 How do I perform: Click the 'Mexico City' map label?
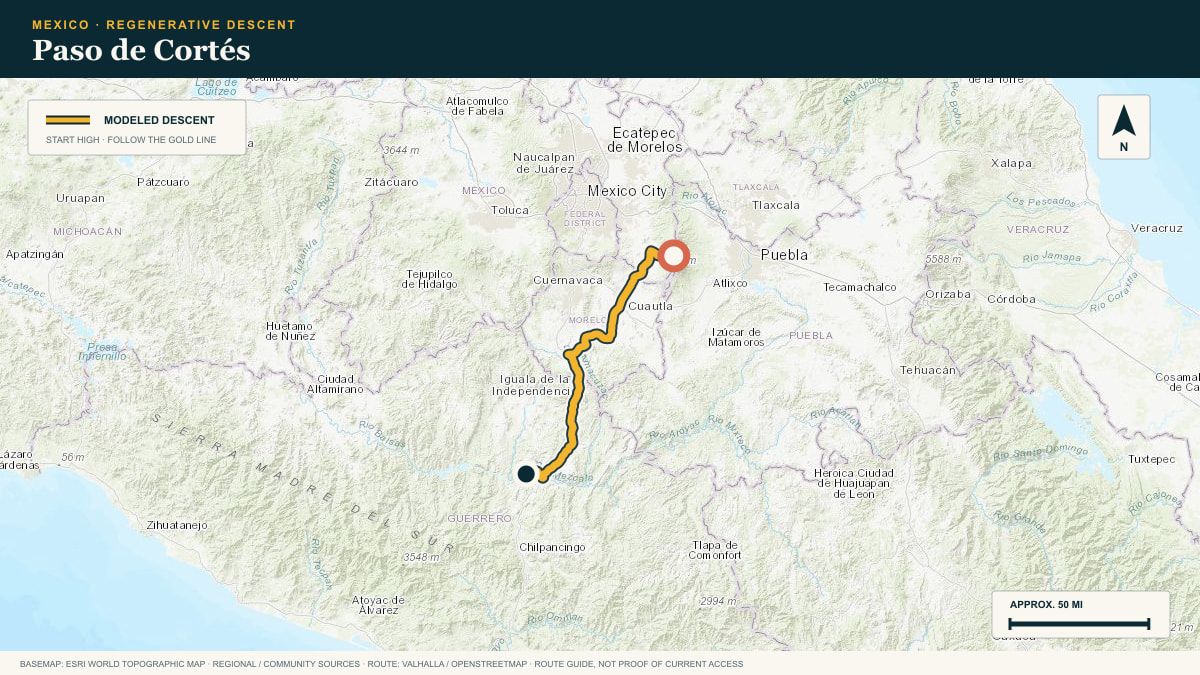click(627, 191)
